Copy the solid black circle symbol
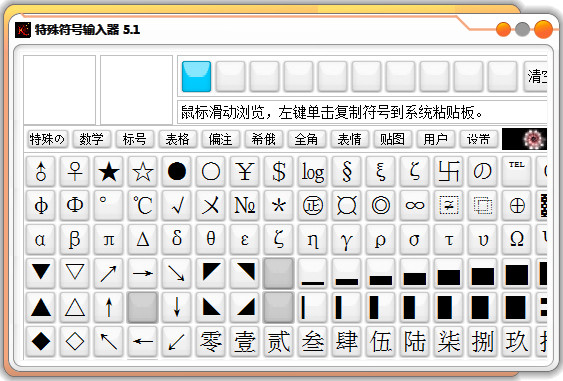 click(176, 171)
